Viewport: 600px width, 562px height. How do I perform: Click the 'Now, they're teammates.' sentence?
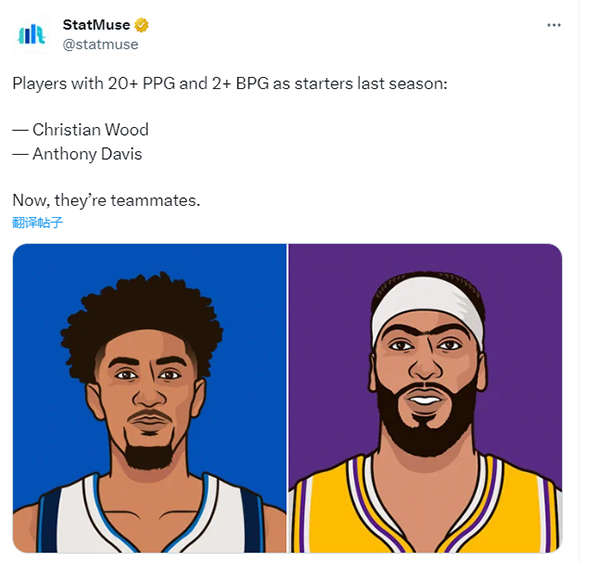click(x=106, y=200)
